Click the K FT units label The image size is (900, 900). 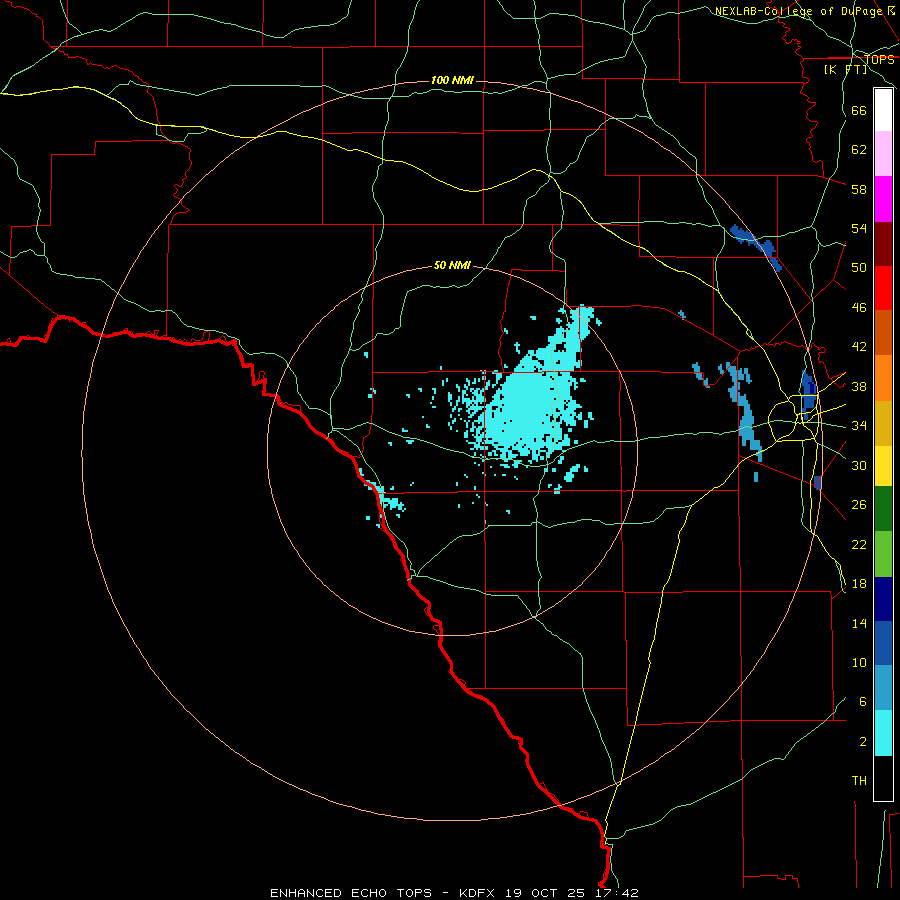845,69
